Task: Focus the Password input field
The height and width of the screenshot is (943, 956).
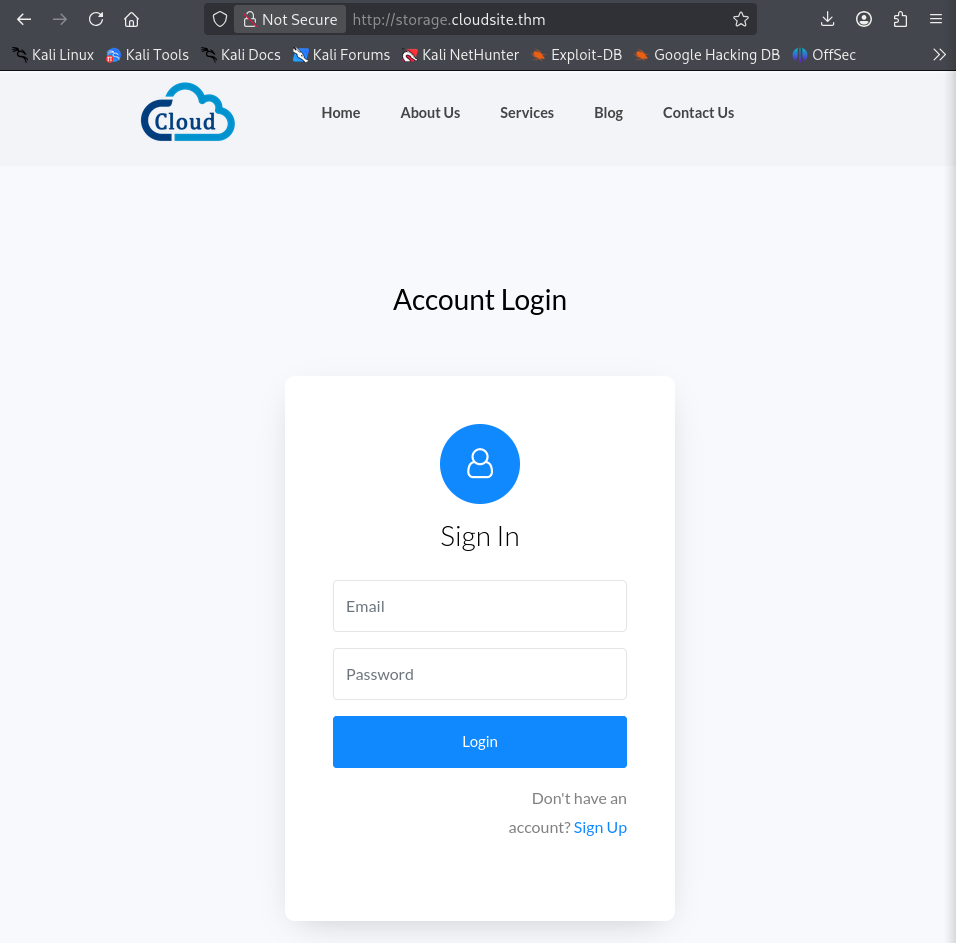Action: 480,674
